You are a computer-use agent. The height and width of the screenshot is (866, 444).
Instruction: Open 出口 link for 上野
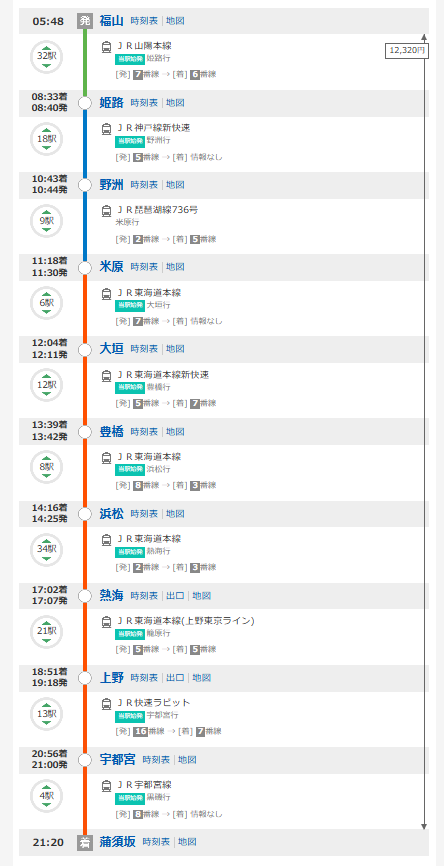pyautogui.click(x=176, y=678)
